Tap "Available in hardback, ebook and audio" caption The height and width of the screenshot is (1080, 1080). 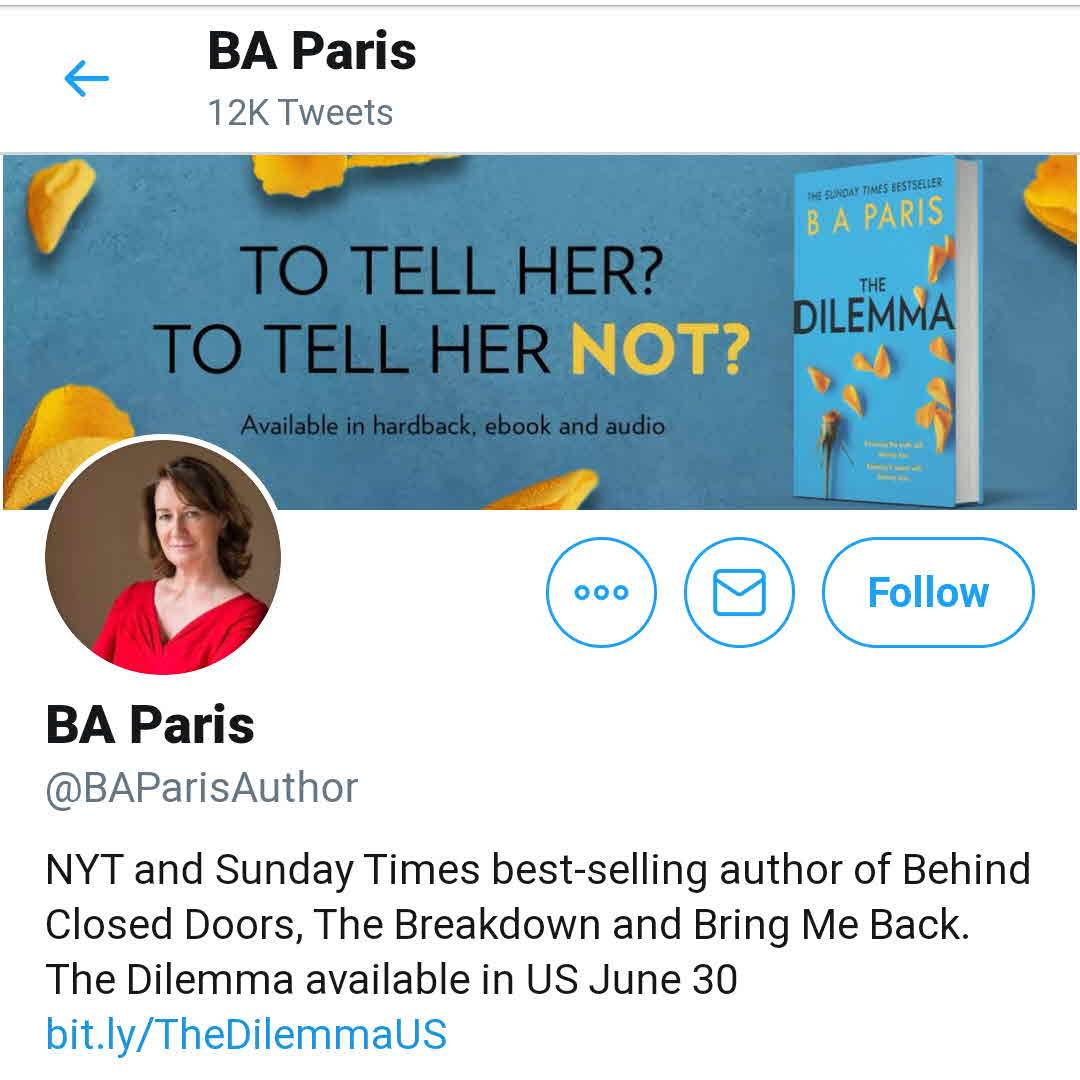point(452,426)
